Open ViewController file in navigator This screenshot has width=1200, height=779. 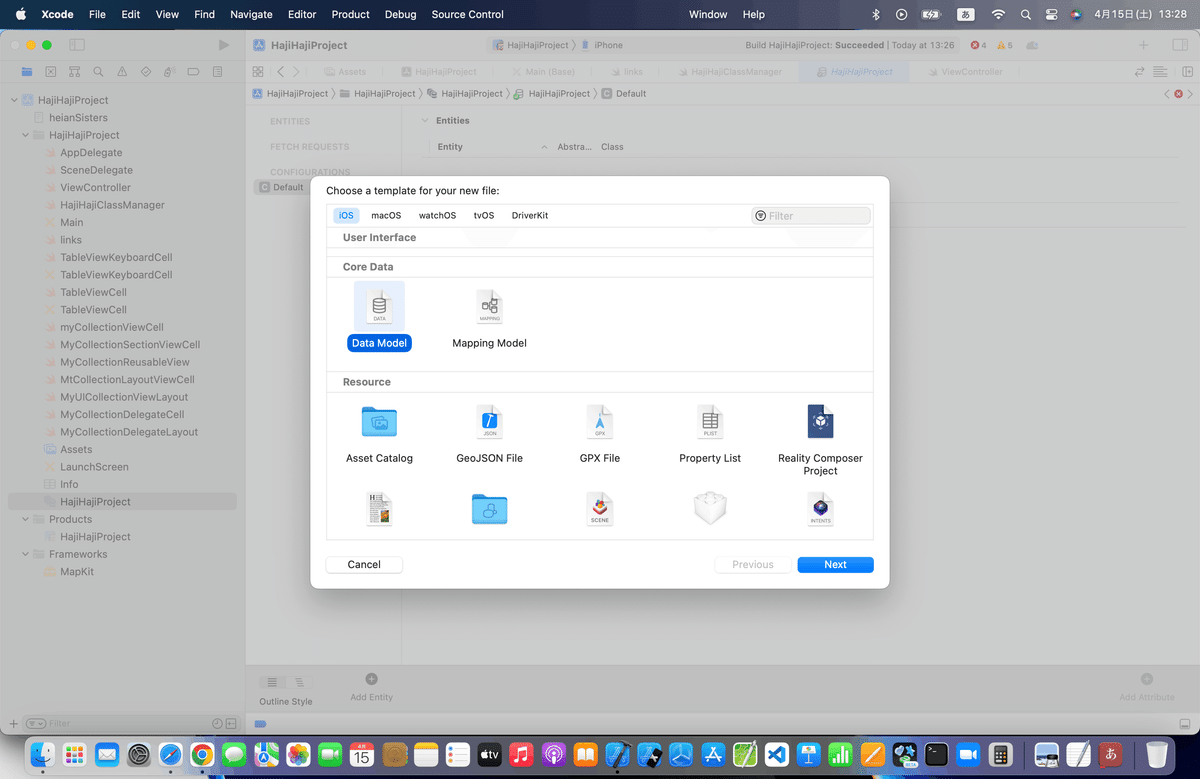95,187
